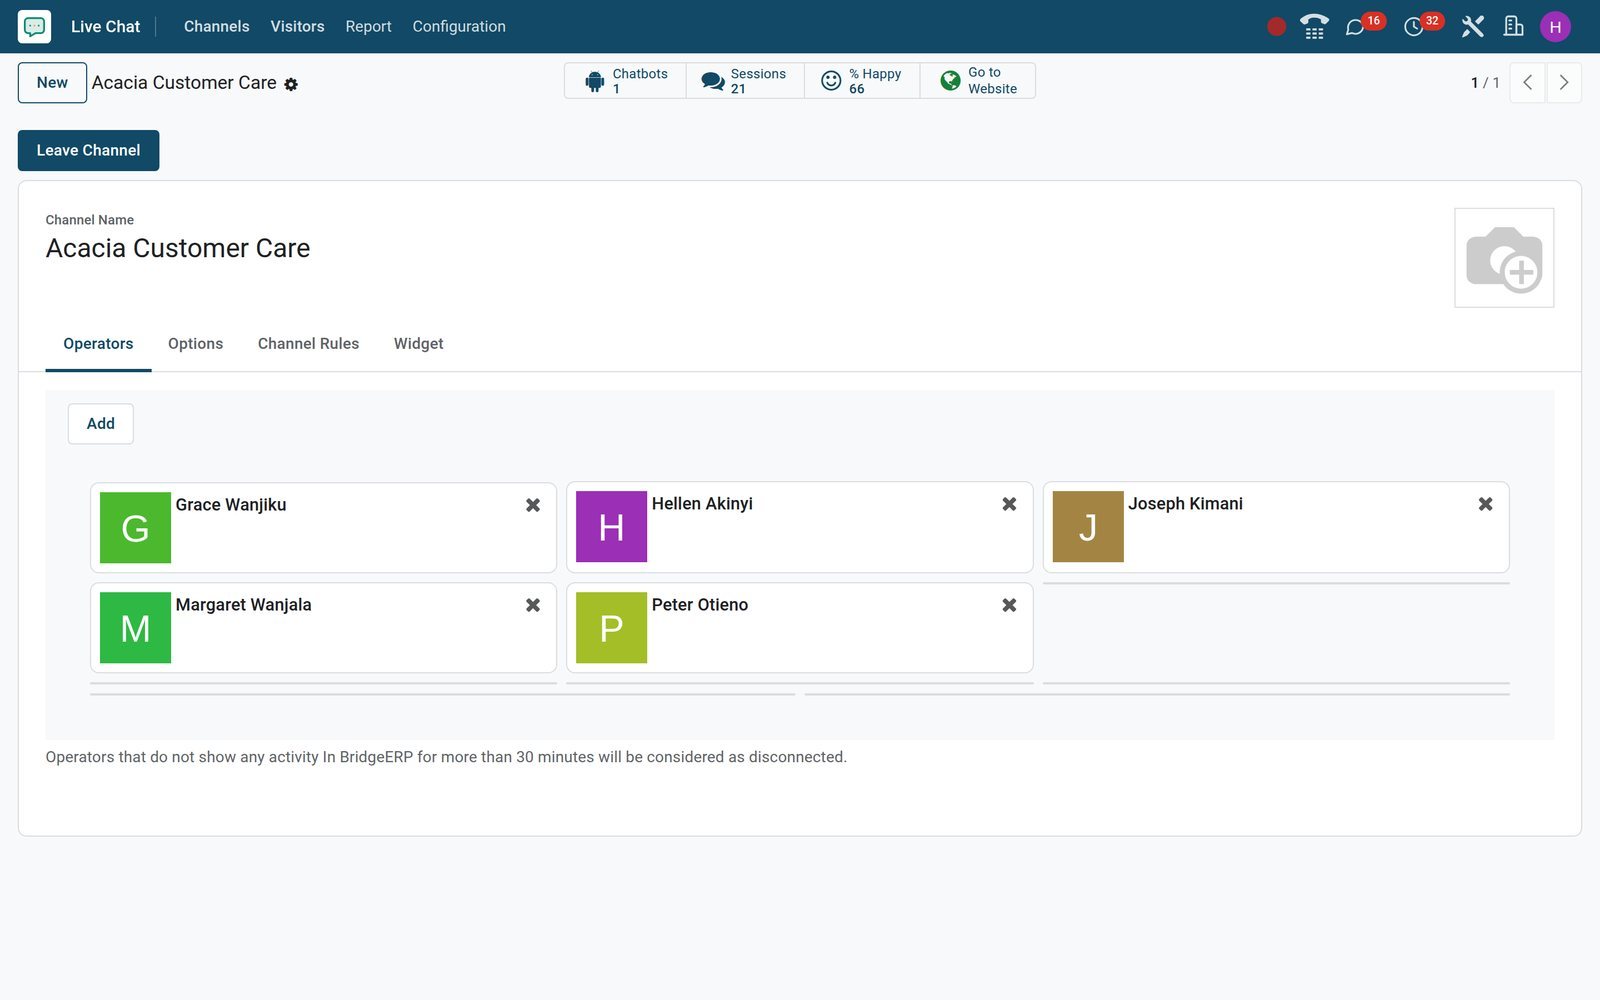Switch to the Widget tab
This screenshot has height=1000, width=1600.
(x=418, y=344)
